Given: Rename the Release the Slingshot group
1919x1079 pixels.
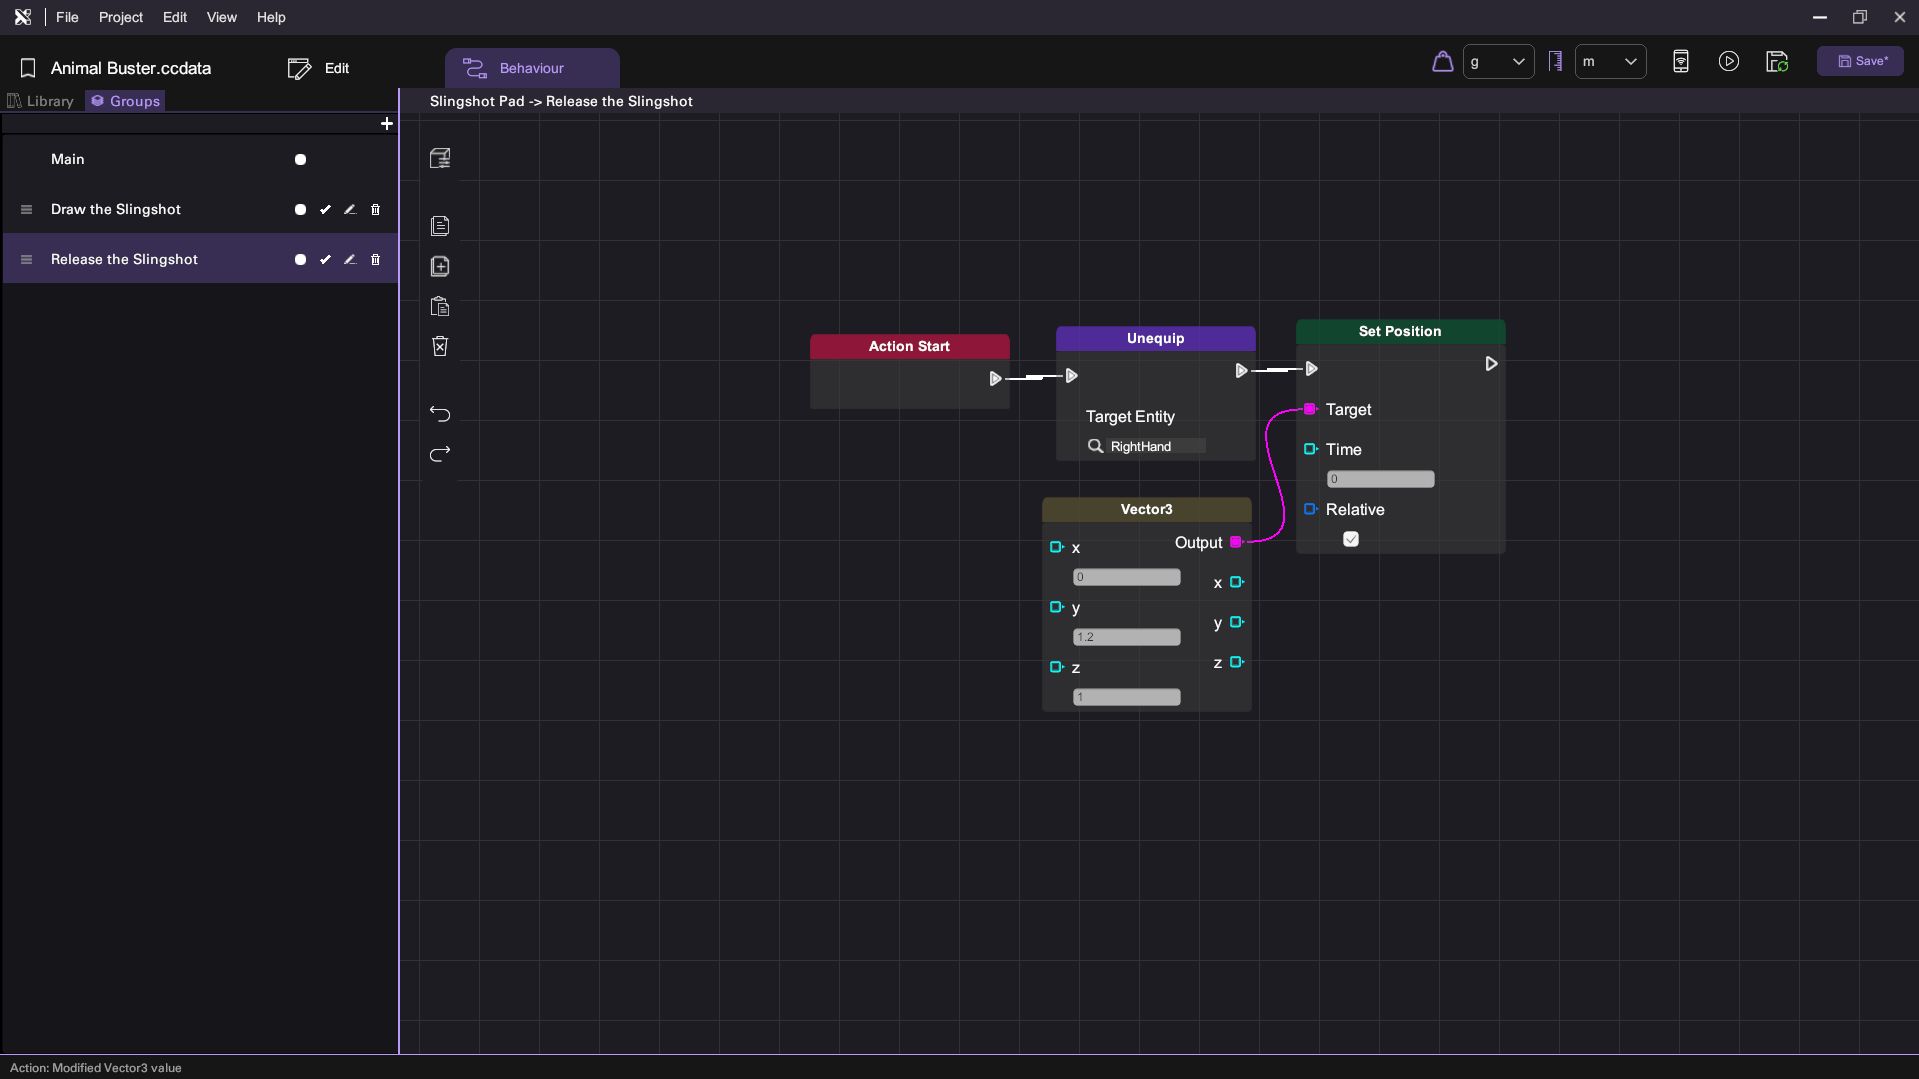Looking at the screenshot, I should (350, 260).
